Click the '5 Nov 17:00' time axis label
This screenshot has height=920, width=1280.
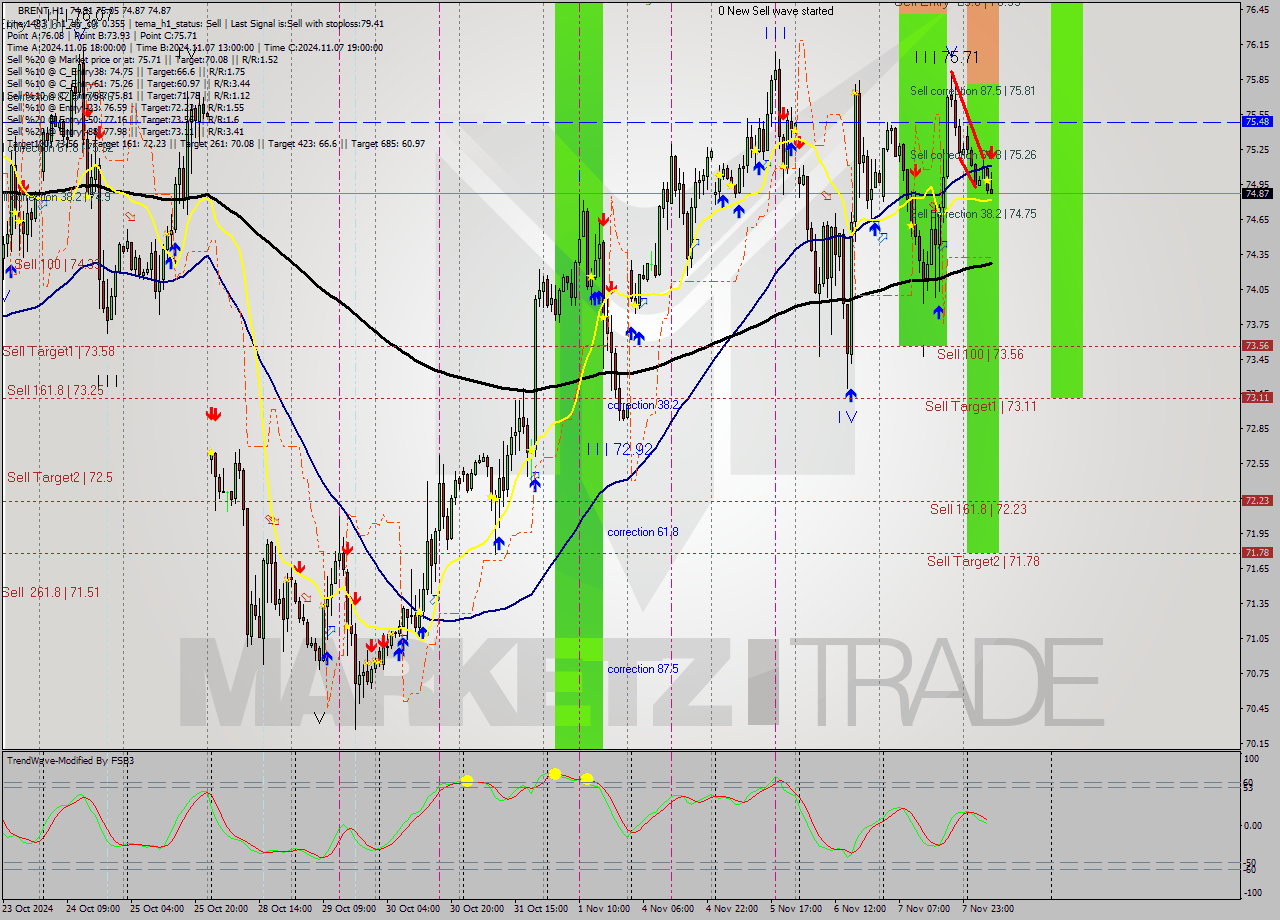coord(795,909)
